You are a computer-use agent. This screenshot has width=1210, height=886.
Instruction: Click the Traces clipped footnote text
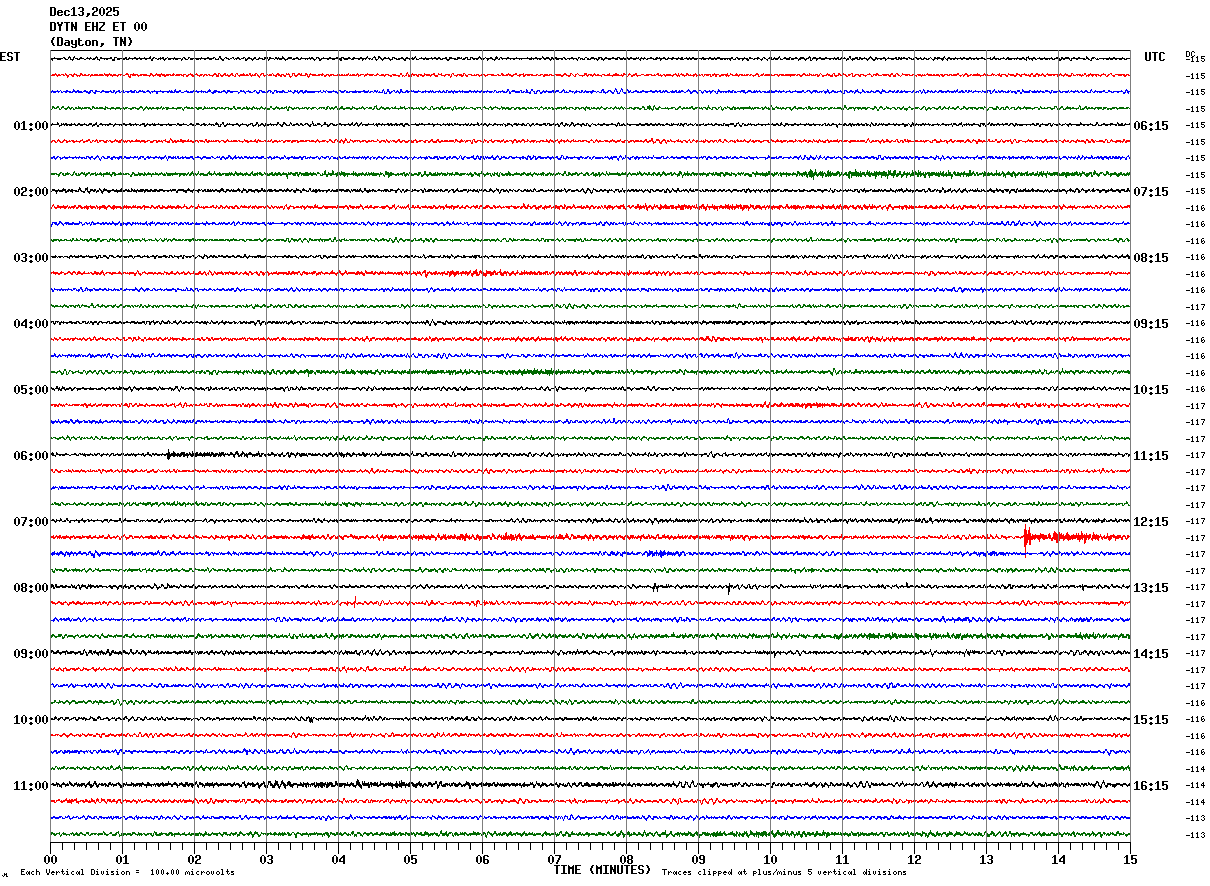pos(784,873)
